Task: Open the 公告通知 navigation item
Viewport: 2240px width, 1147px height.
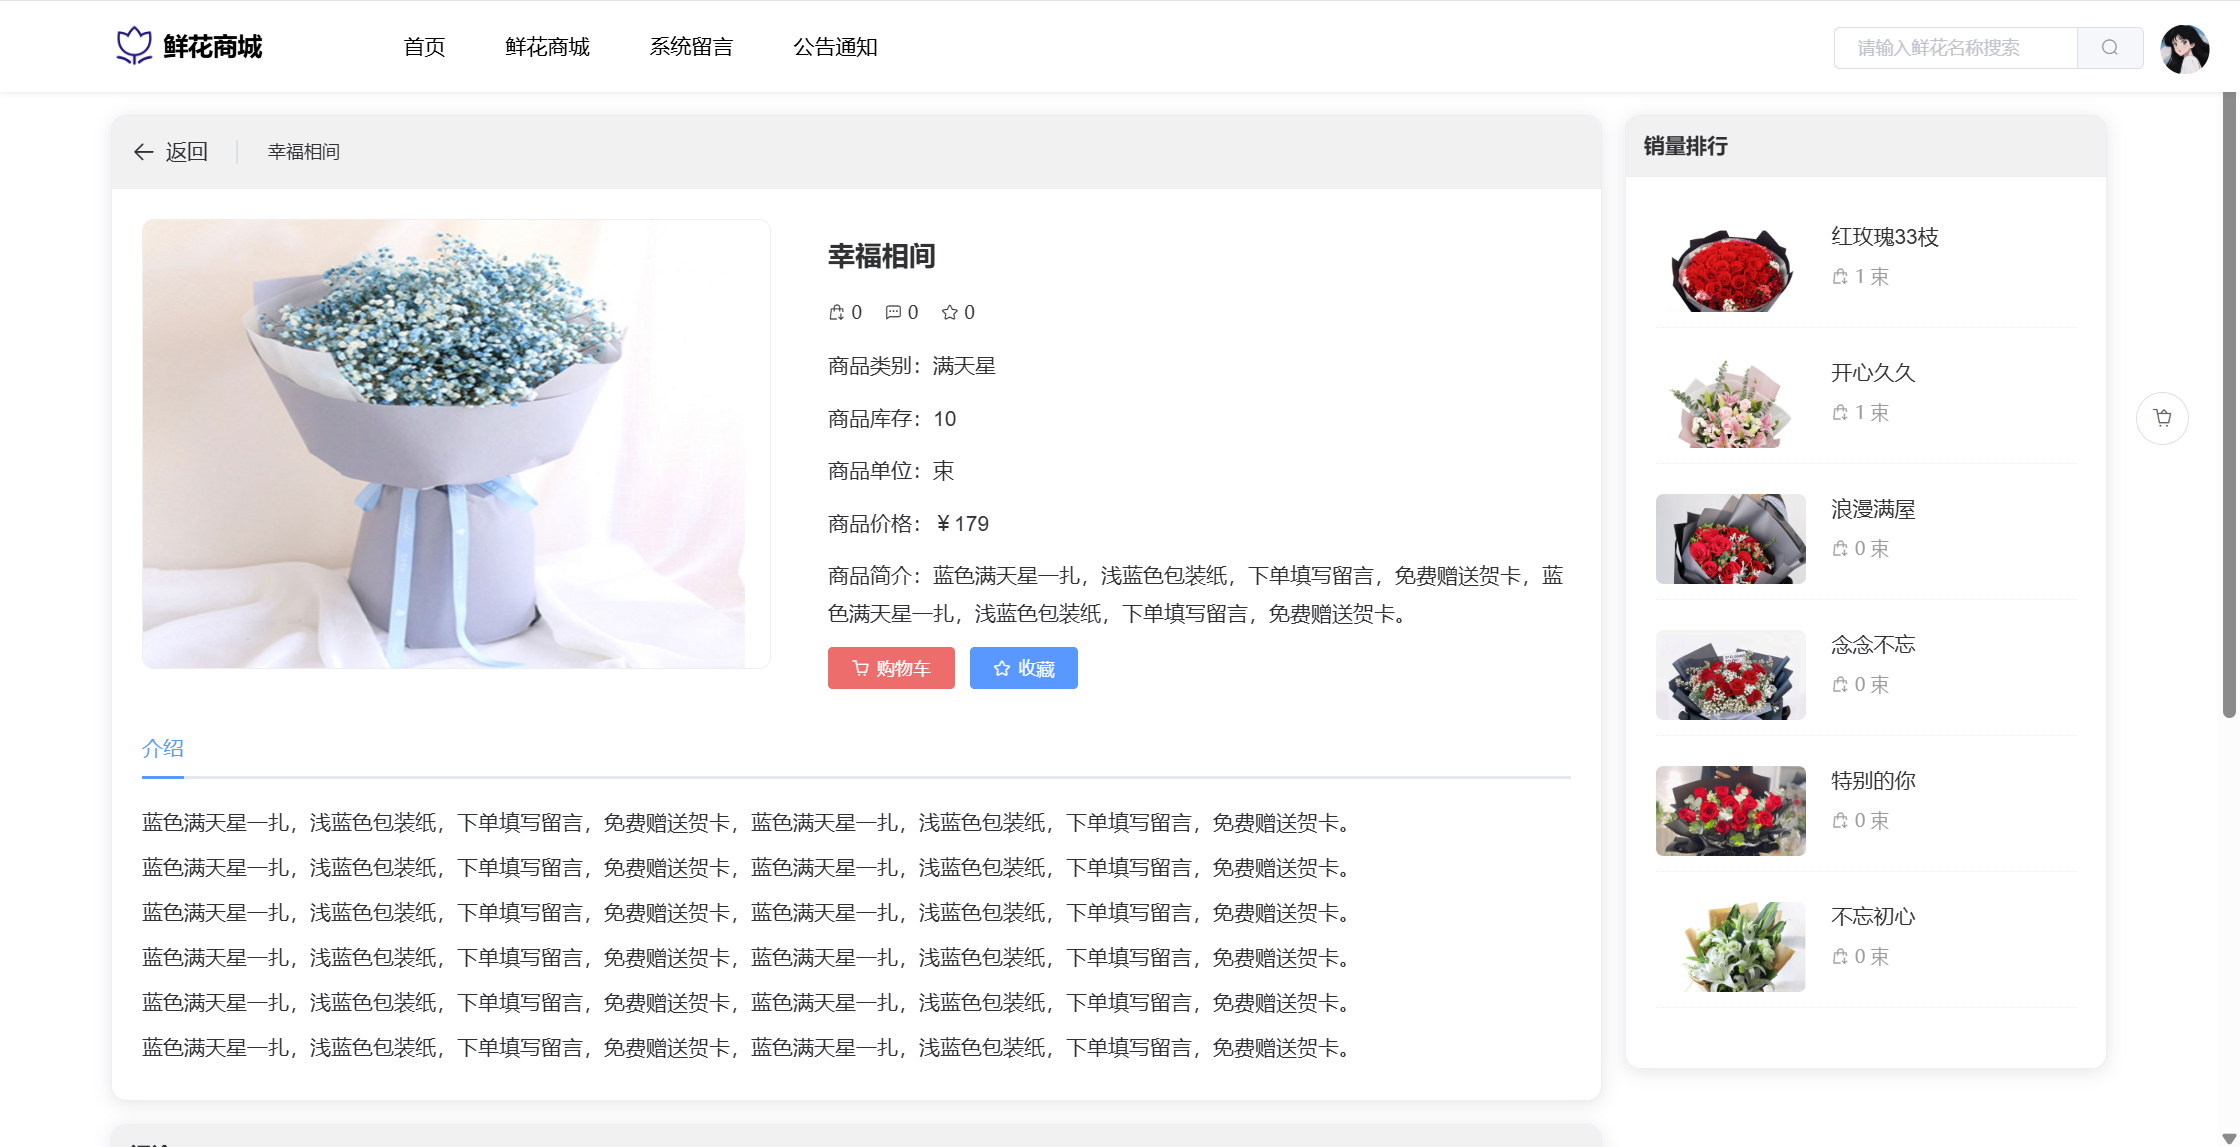Action: pos(835,47)
